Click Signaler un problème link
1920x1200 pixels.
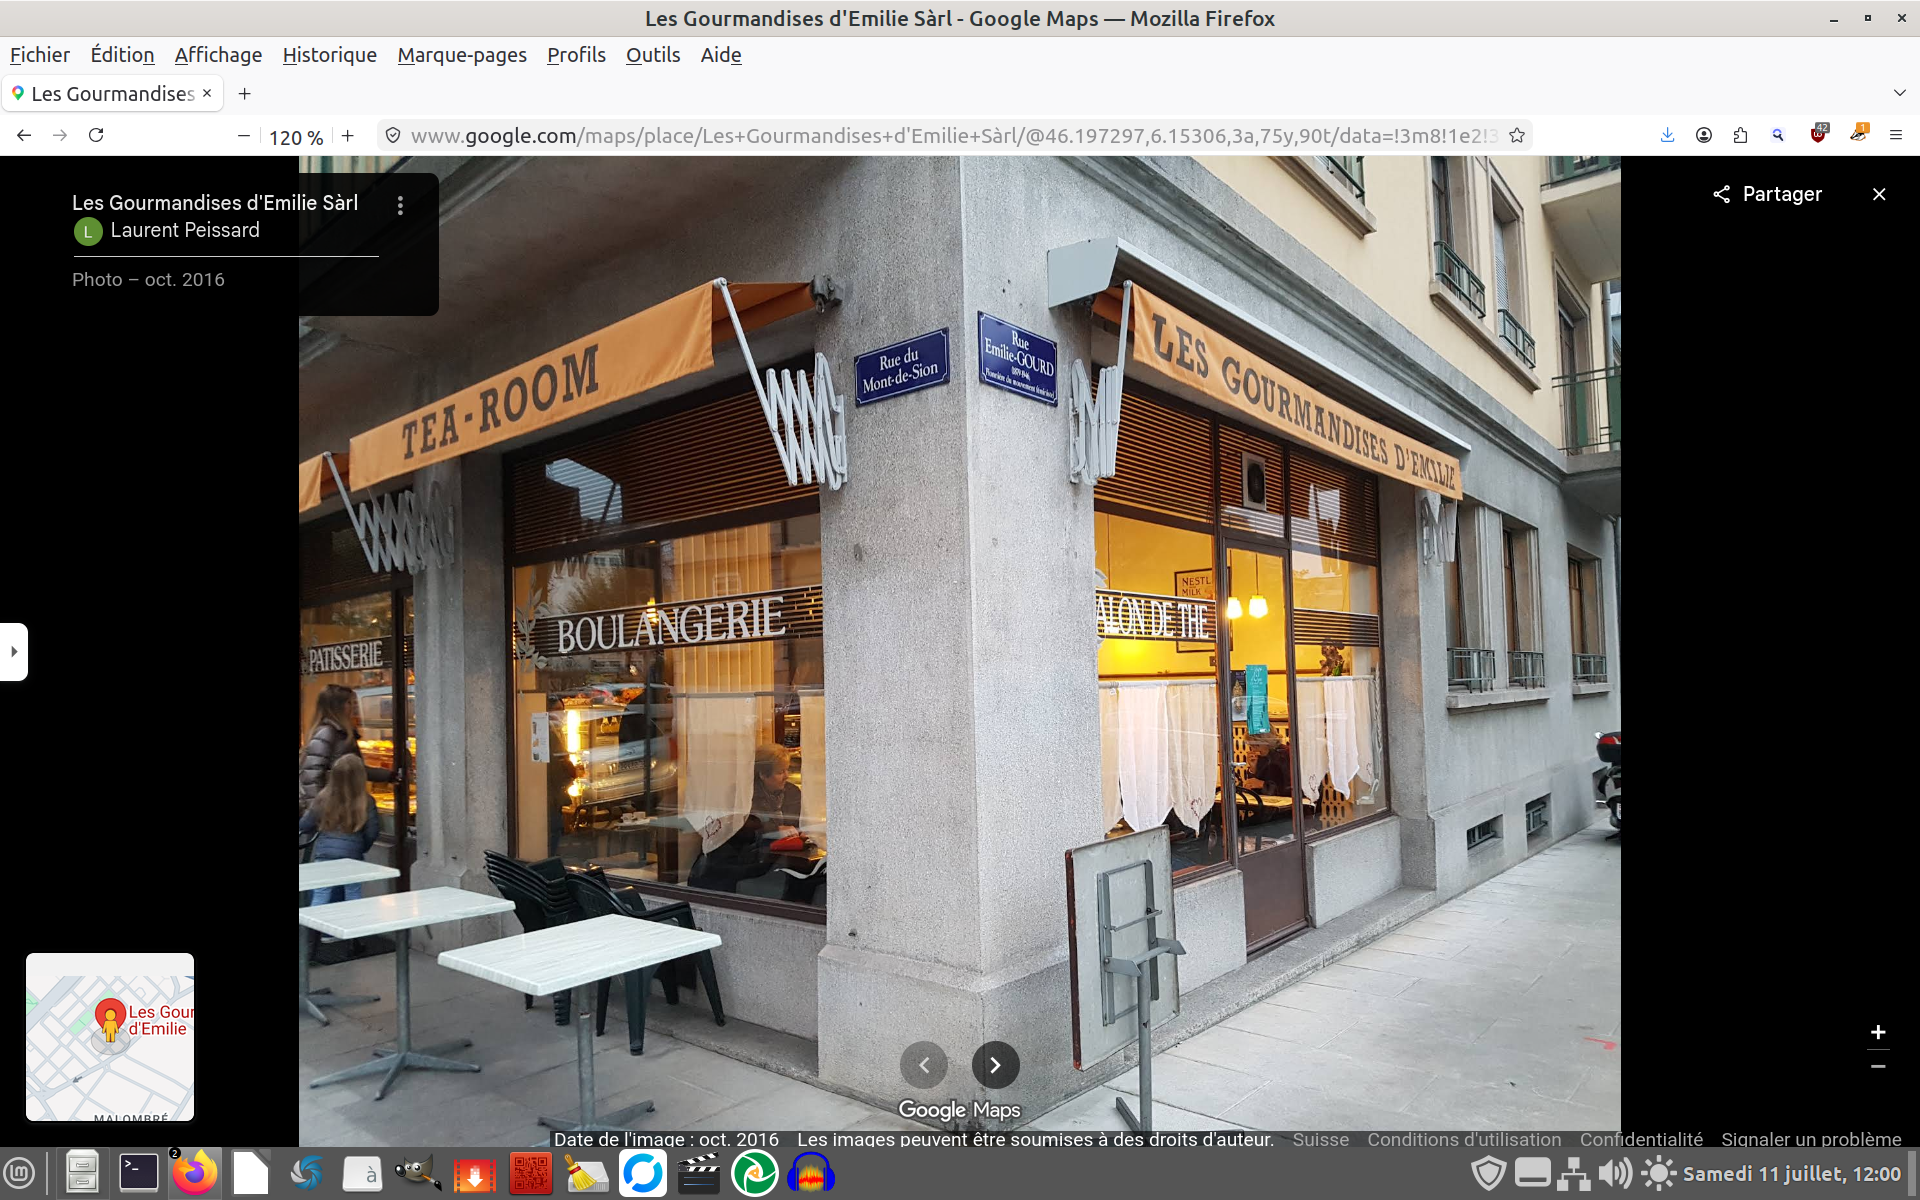[x=1811, y=1139]
